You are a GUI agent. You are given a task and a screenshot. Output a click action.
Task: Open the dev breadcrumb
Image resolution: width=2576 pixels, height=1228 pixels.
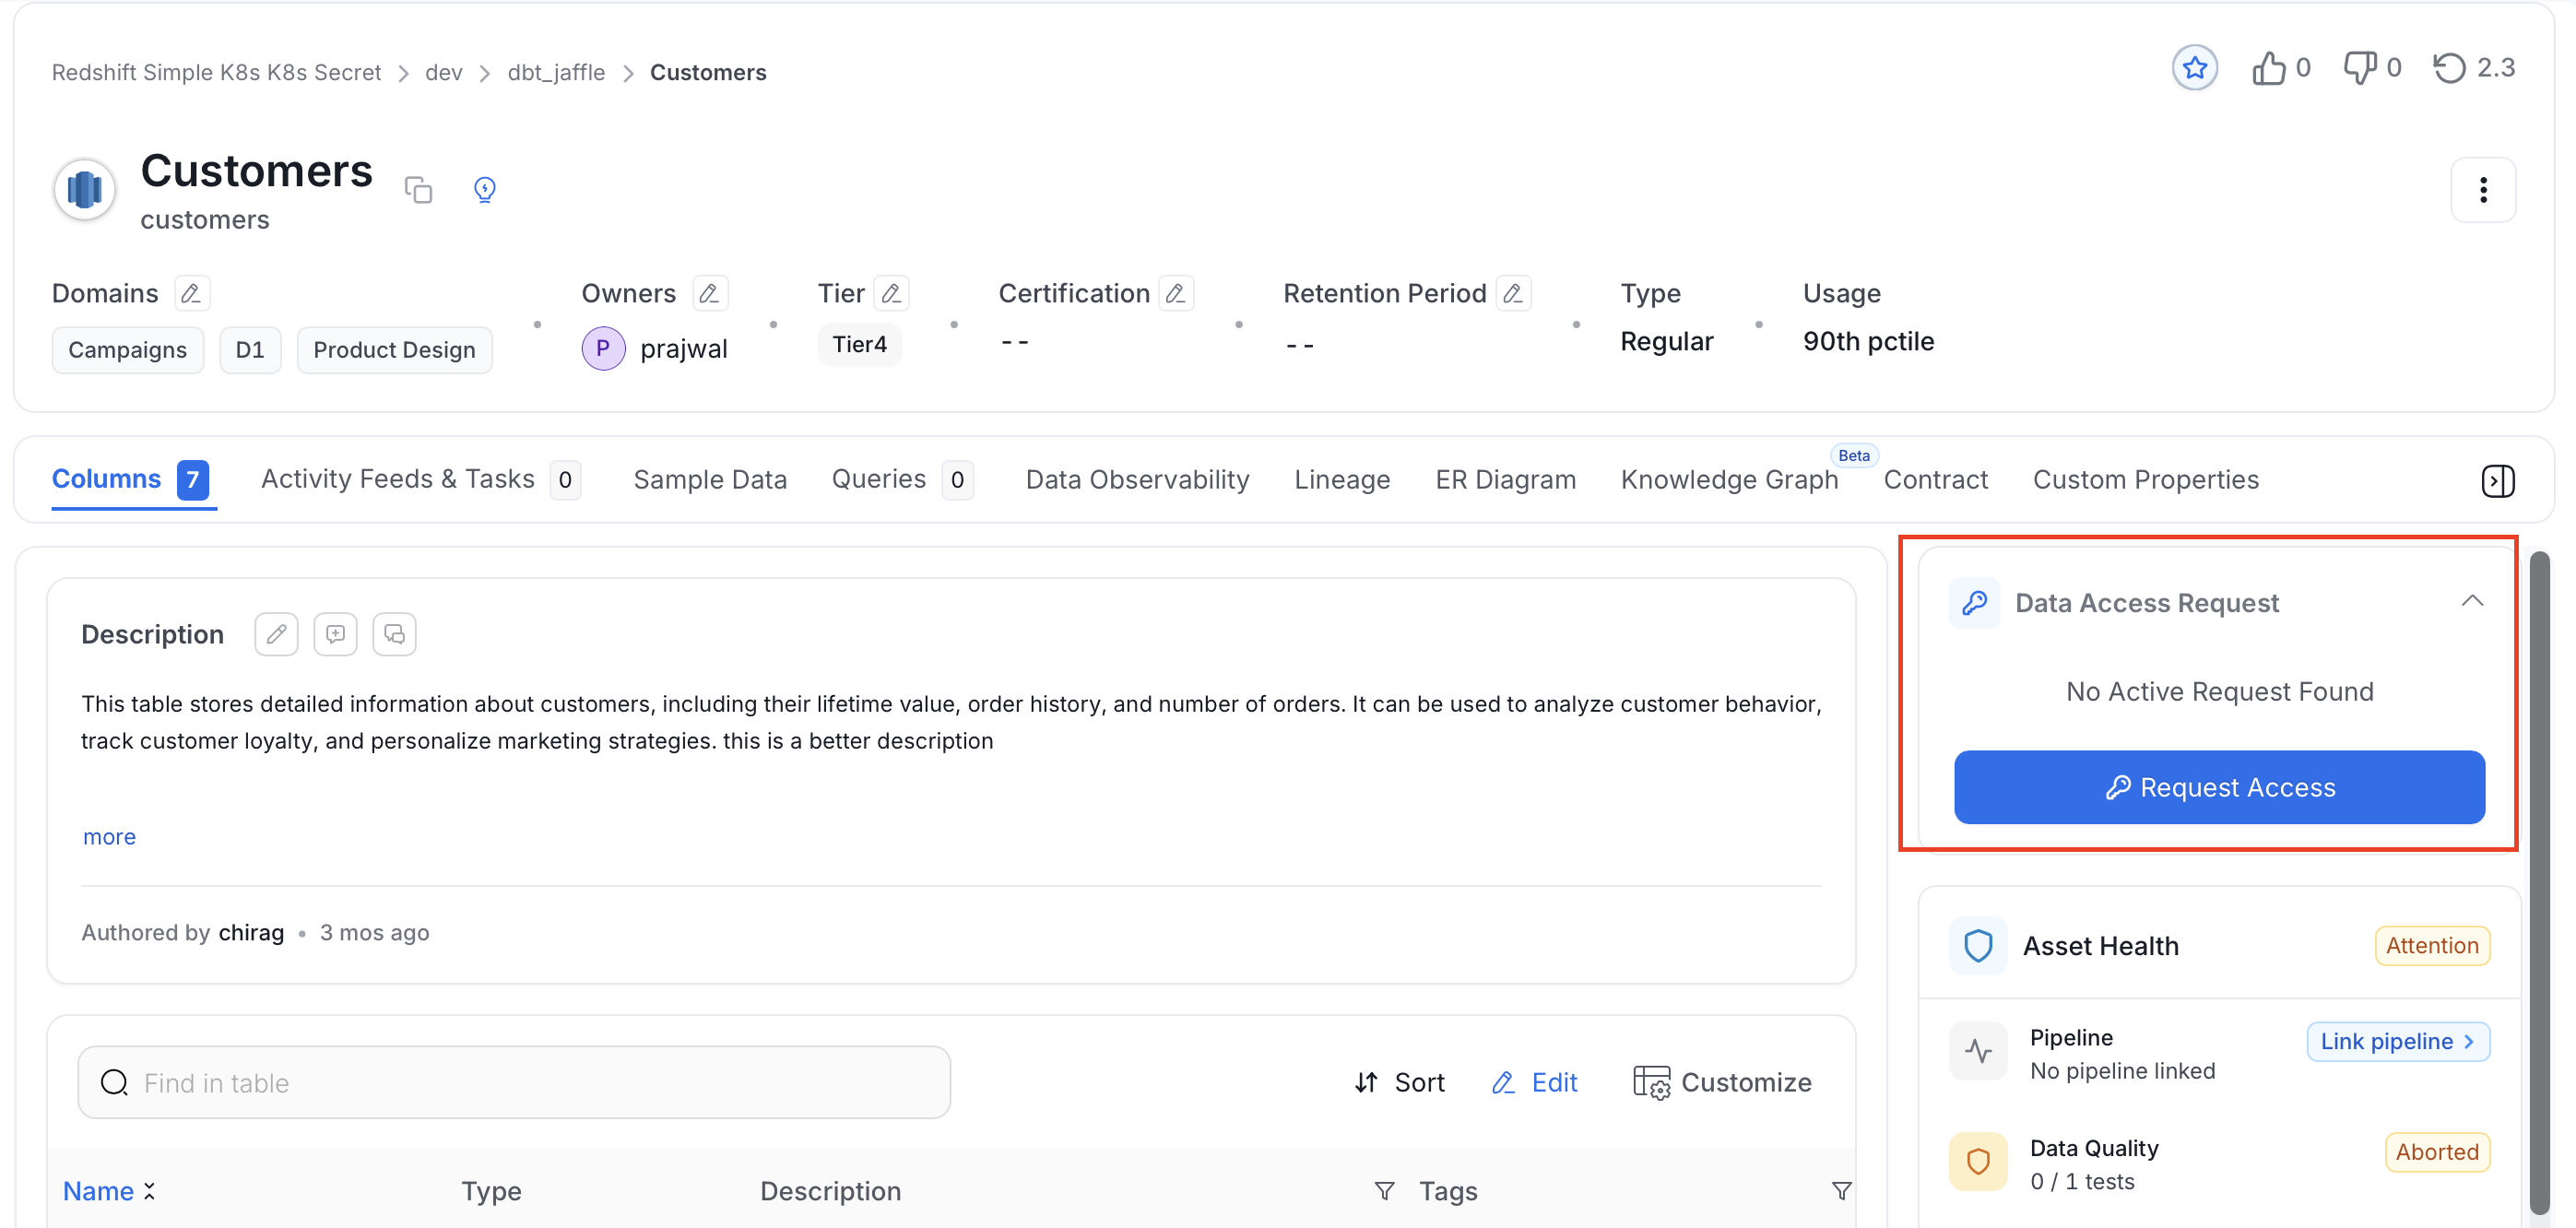443,72
